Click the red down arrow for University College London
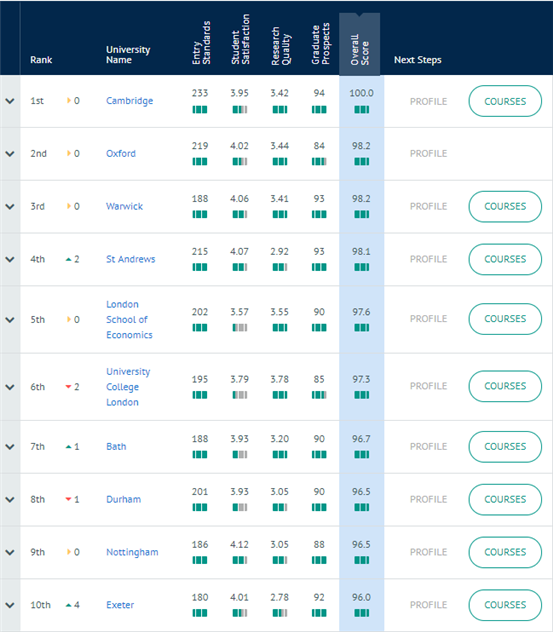The image size is (553, 632). [x=69, y=387]
